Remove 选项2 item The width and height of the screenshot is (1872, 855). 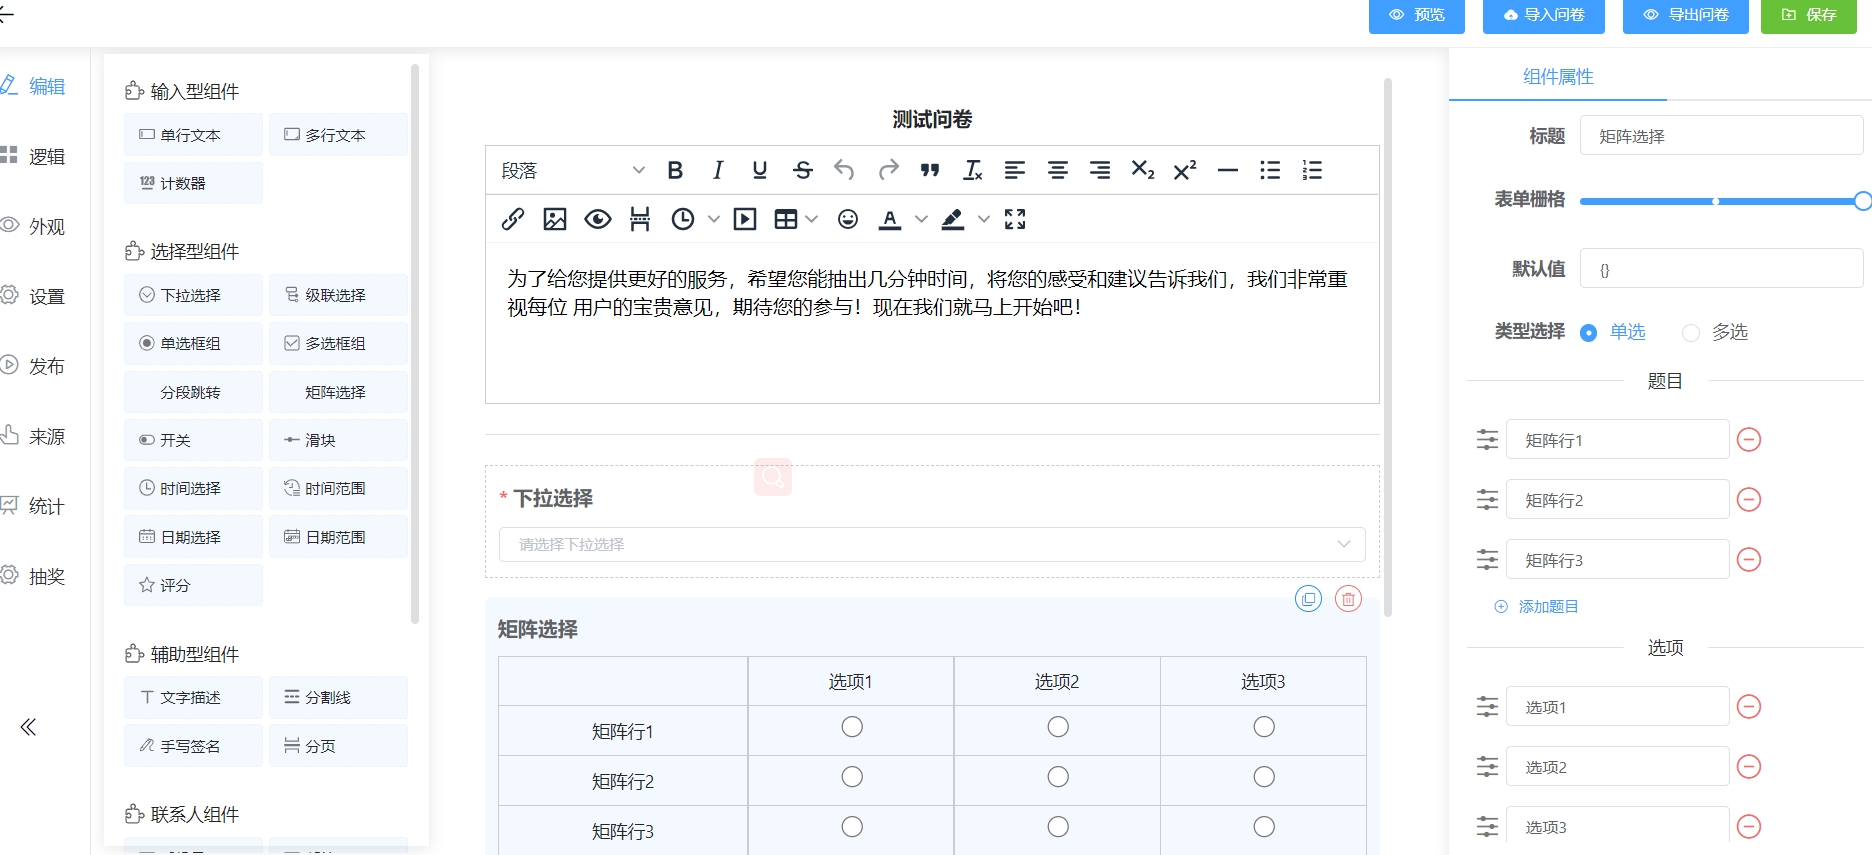(1749, 766)
